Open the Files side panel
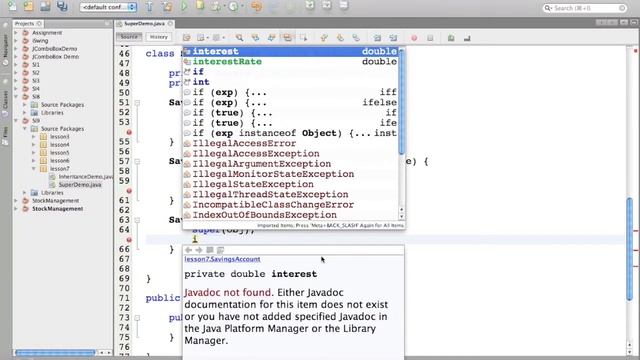 click(5, 136)
